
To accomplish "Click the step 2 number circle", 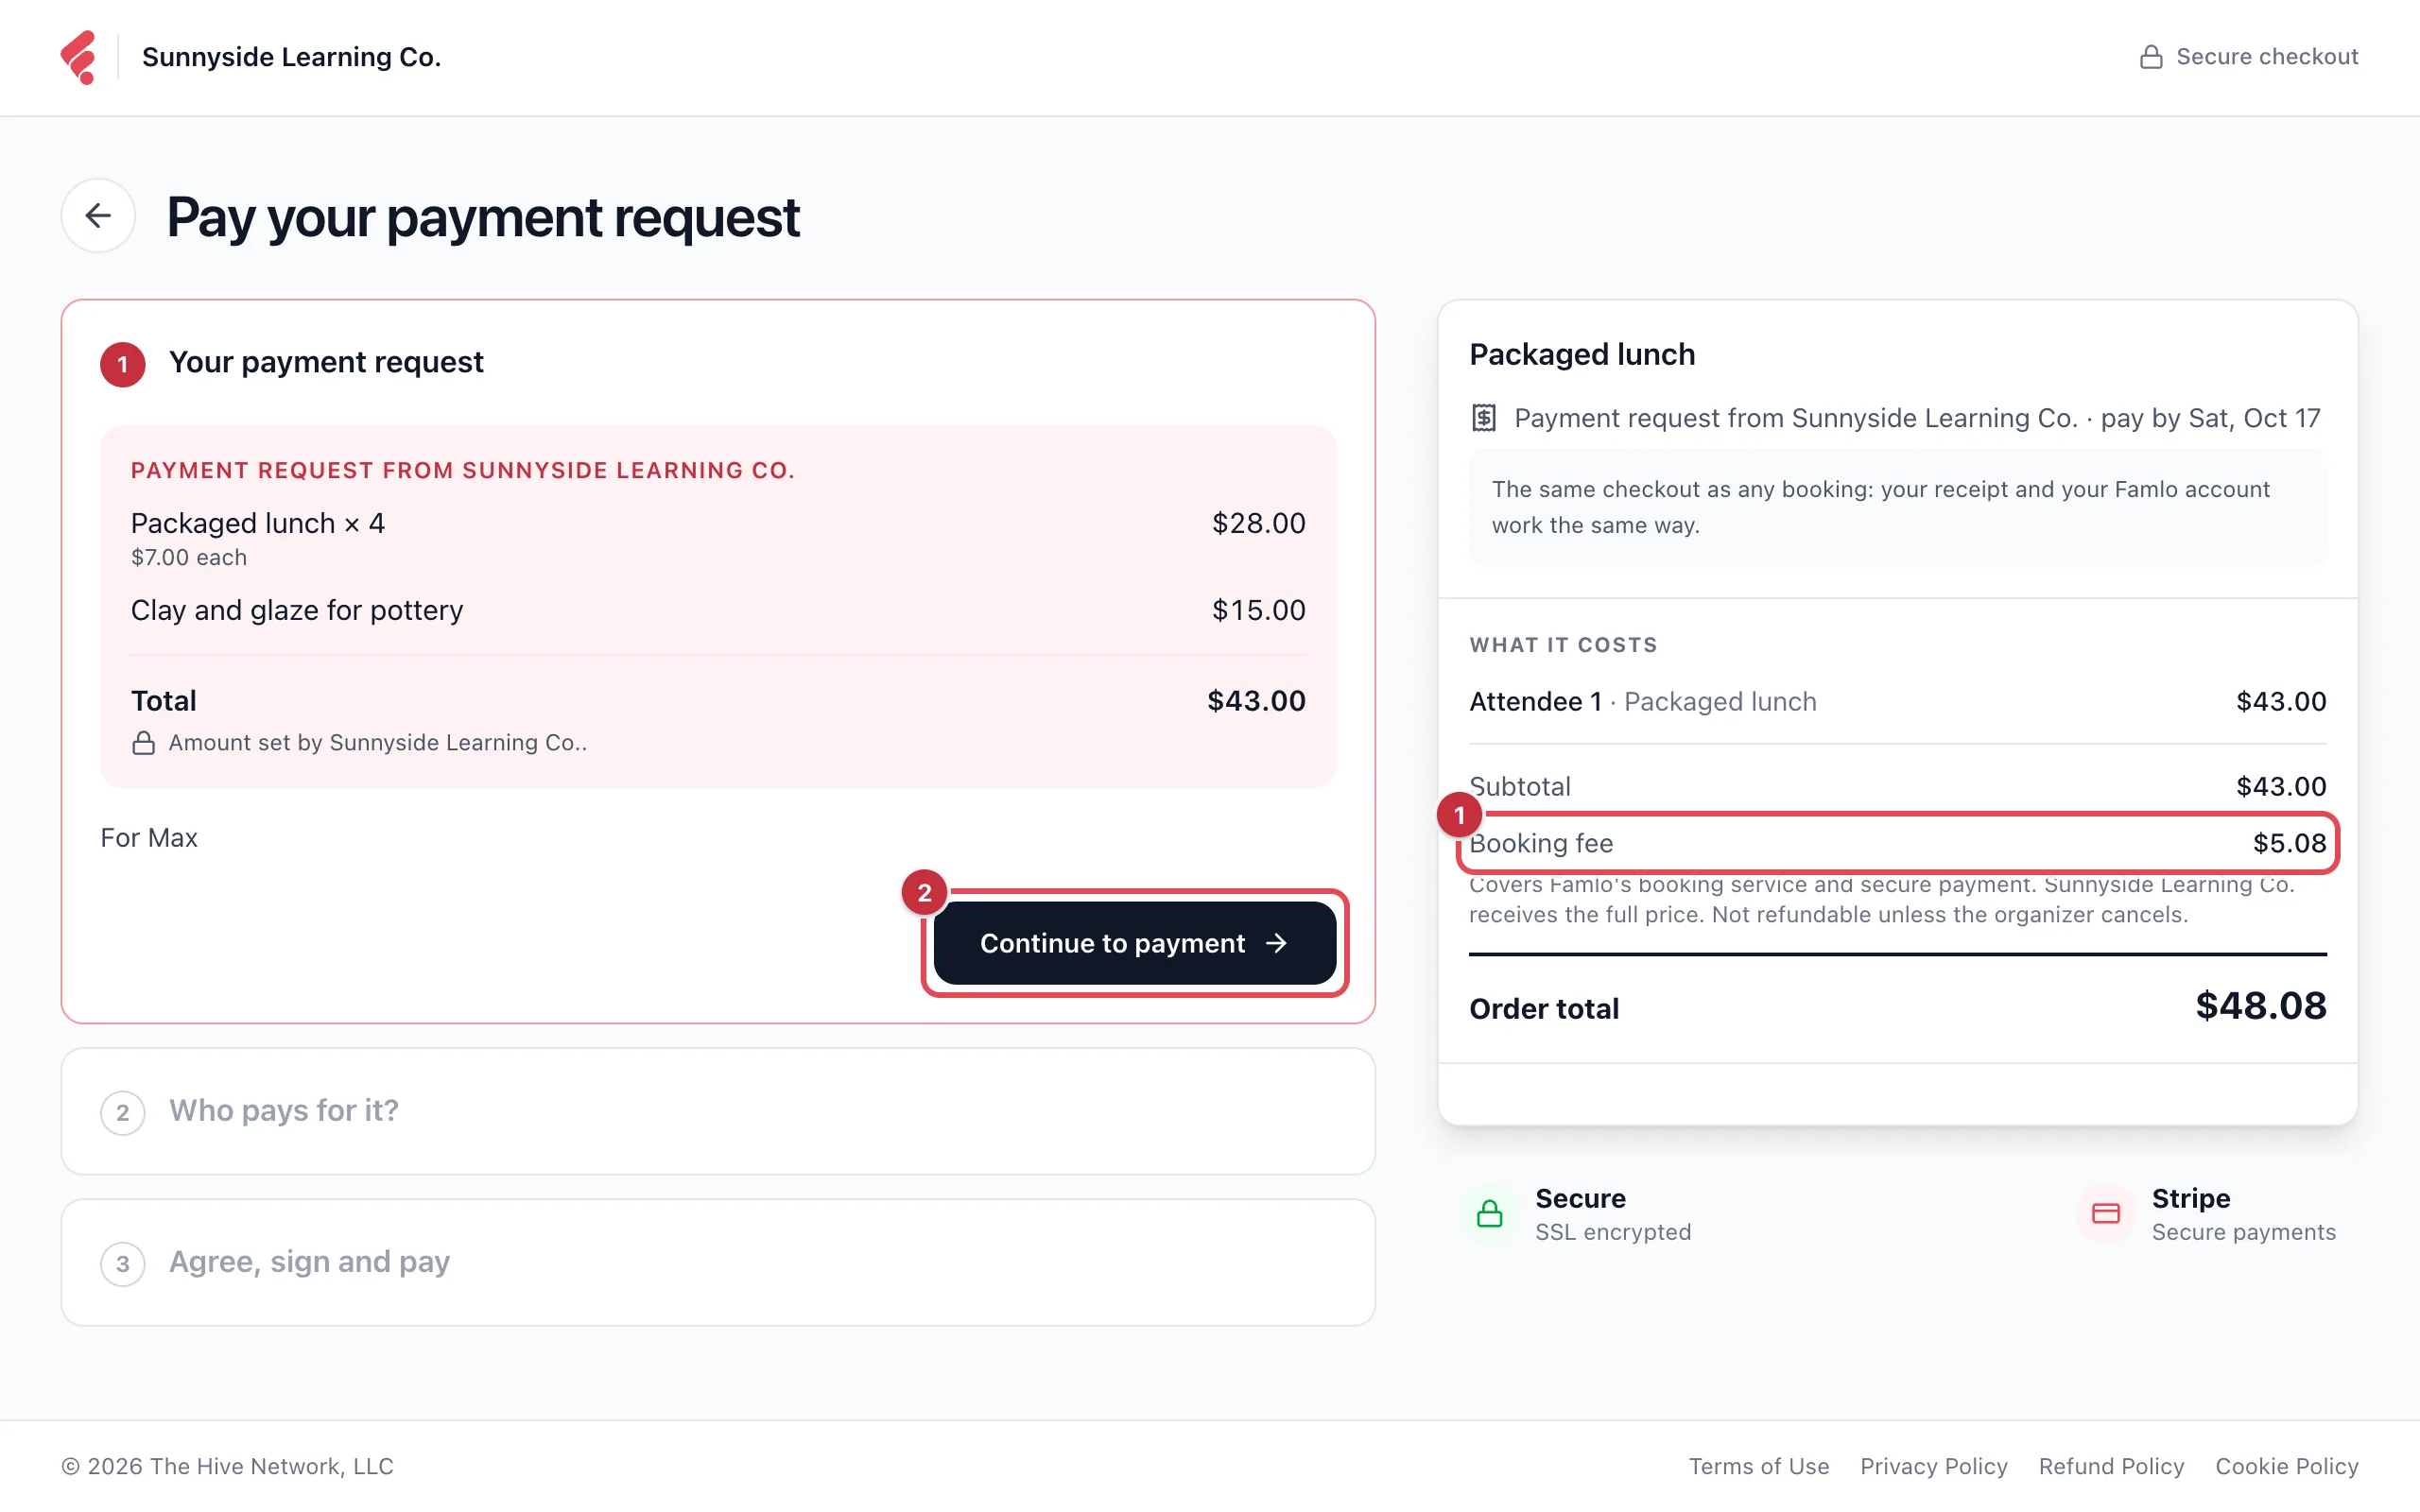I will pos(123,1112).
